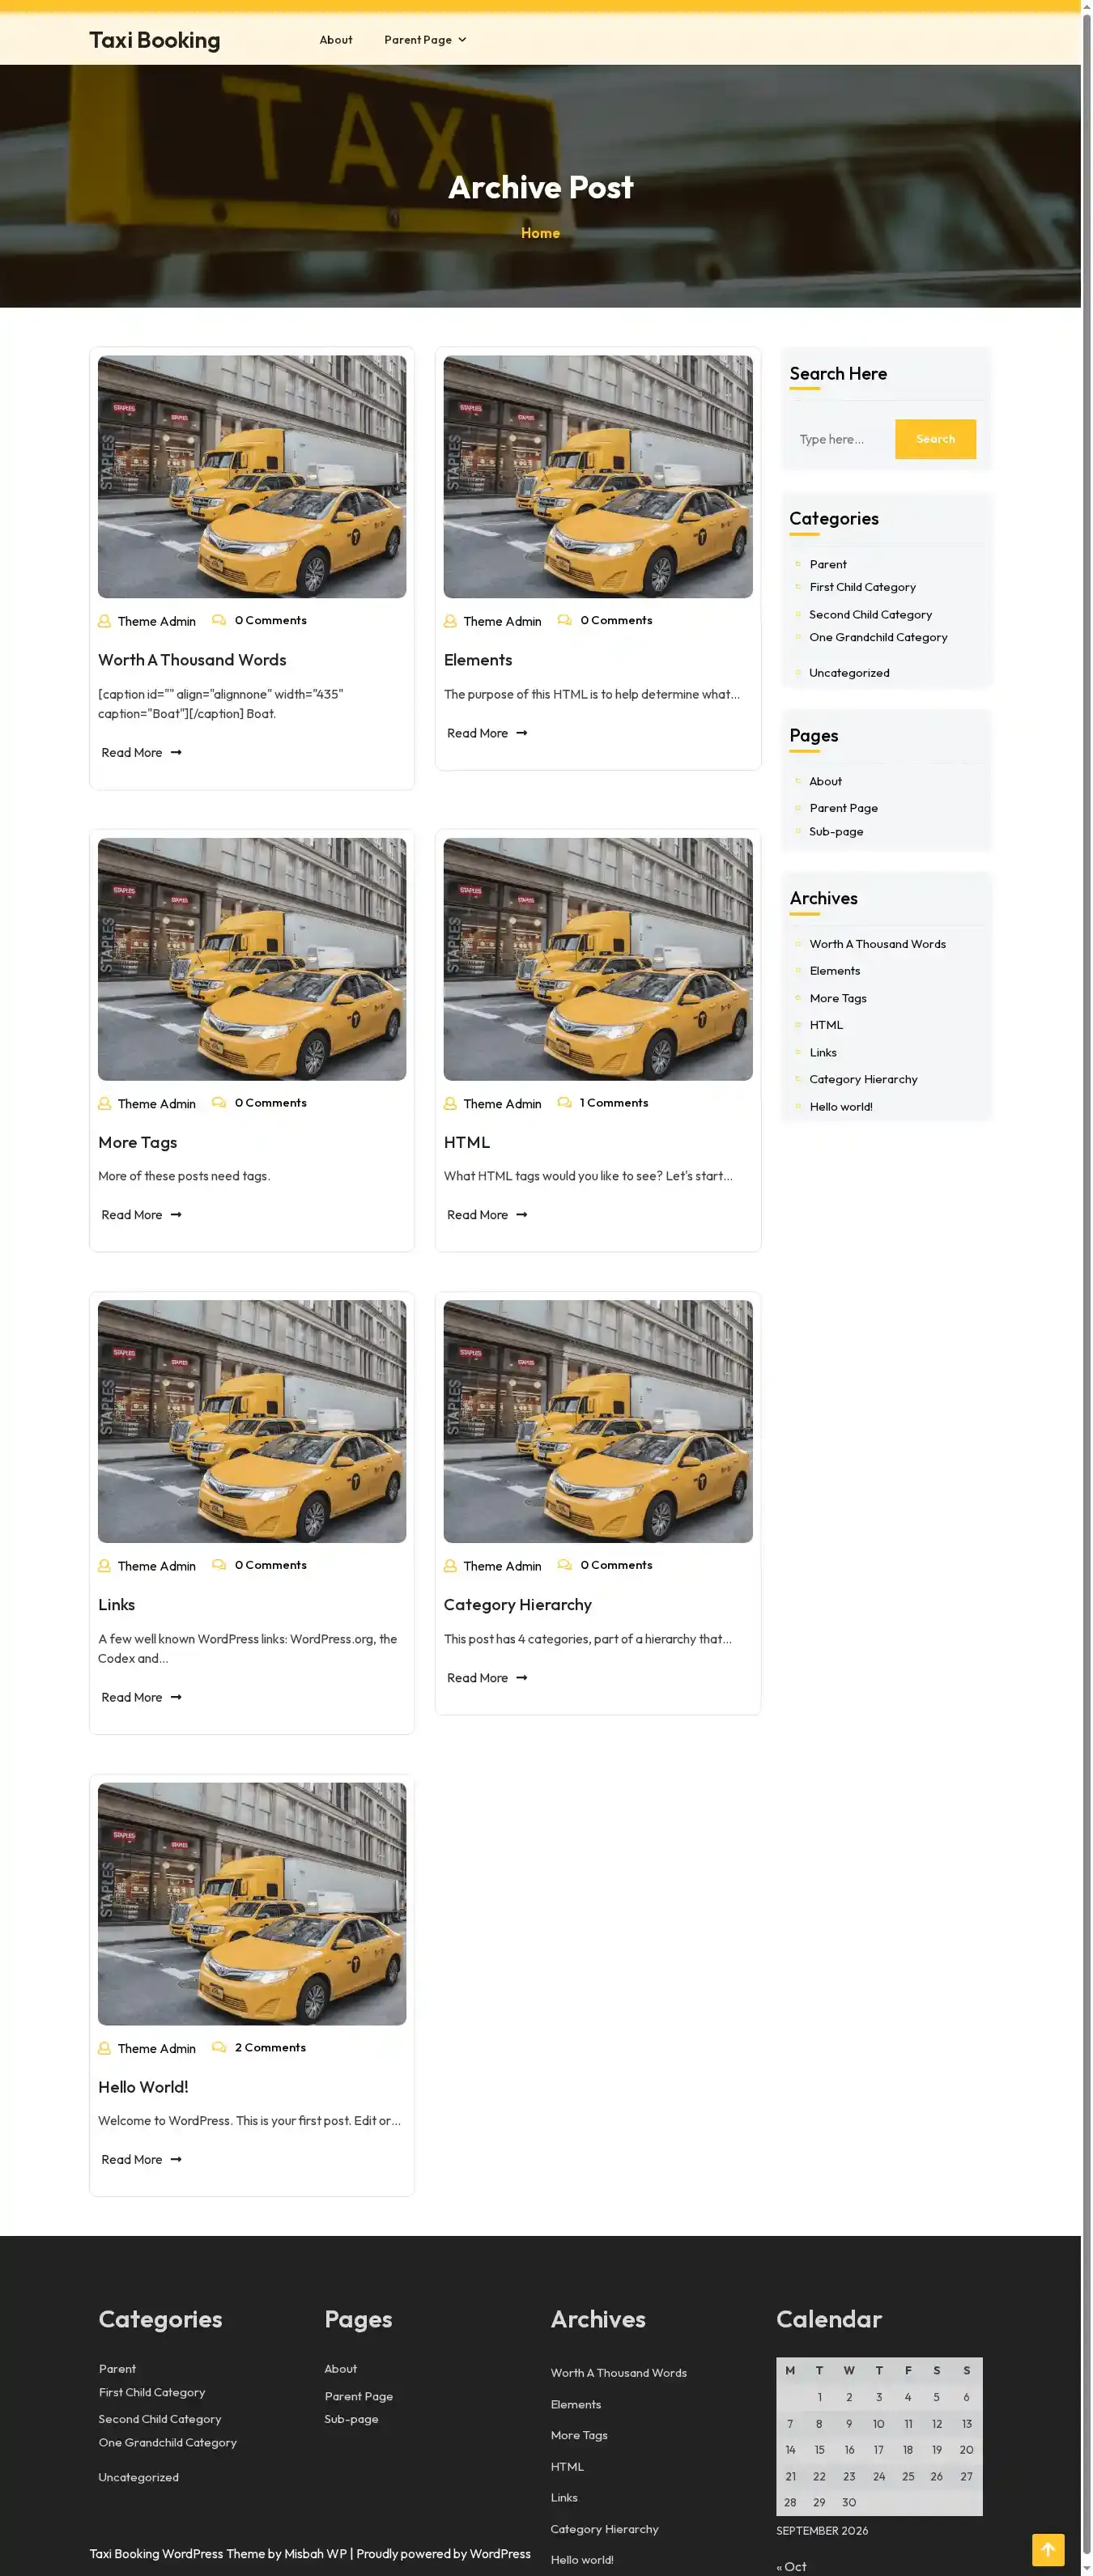Select Uncategorized in sidebar Categories
The image size is (1093, 2576).
(849, 673)
